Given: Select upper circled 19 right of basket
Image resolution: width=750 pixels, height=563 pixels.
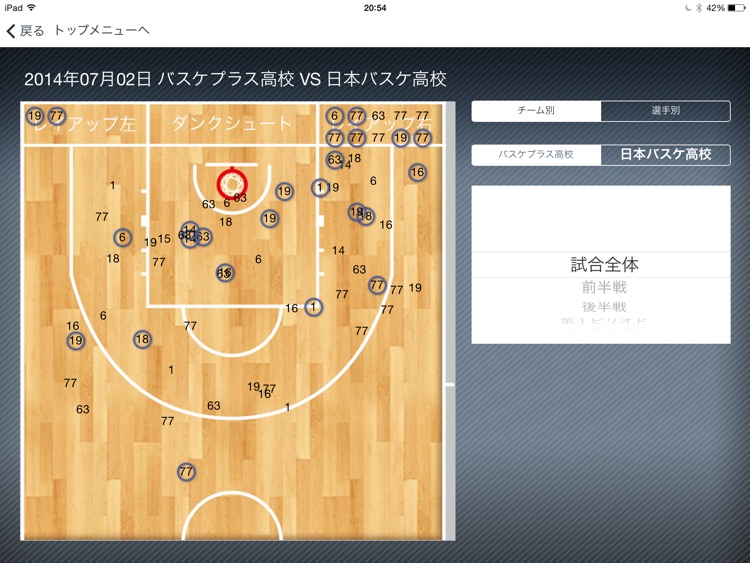Looking at the screenshot, I should [x=284, y=191].
